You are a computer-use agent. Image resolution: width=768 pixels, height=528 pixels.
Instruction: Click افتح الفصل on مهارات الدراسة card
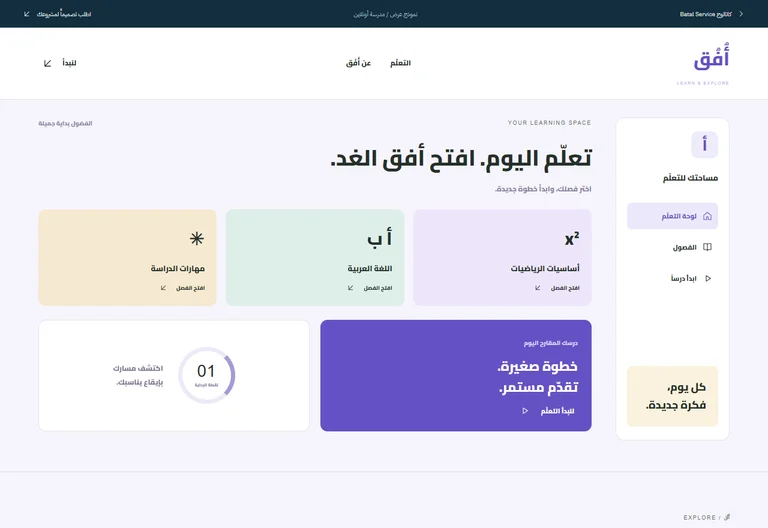click(190, 288)
